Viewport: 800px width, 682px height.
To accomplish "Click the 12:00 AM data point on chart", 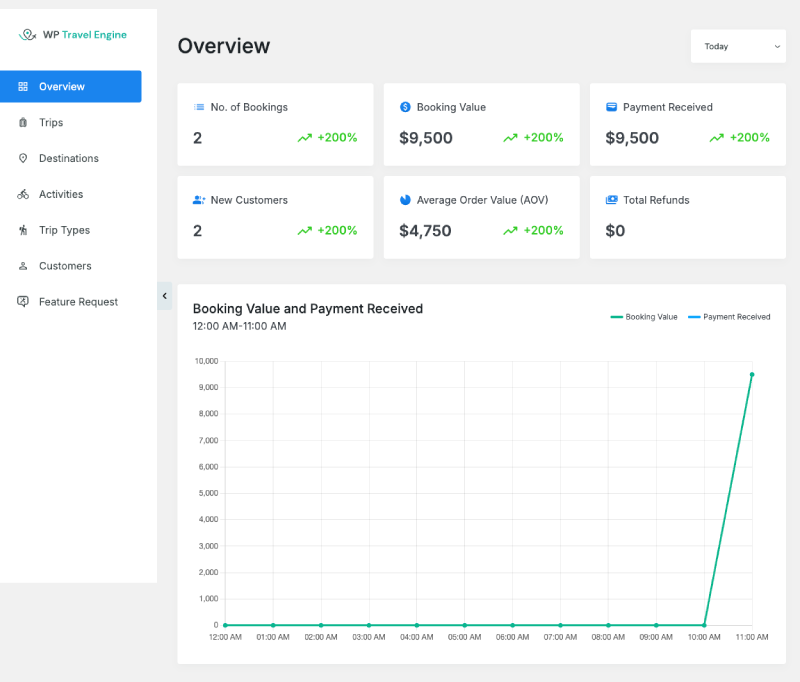I will tap(225, 625).
